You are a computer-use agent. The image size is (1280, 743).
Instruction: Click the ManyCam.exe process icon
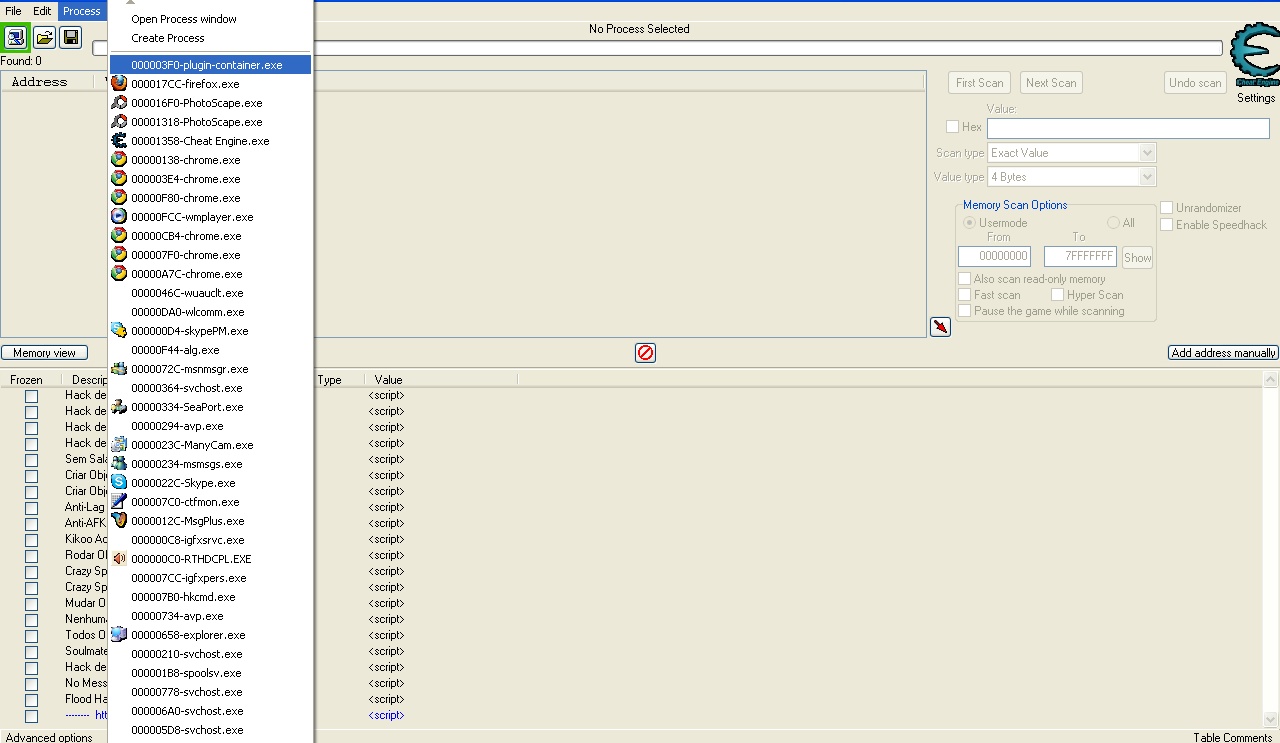(119, 445)
